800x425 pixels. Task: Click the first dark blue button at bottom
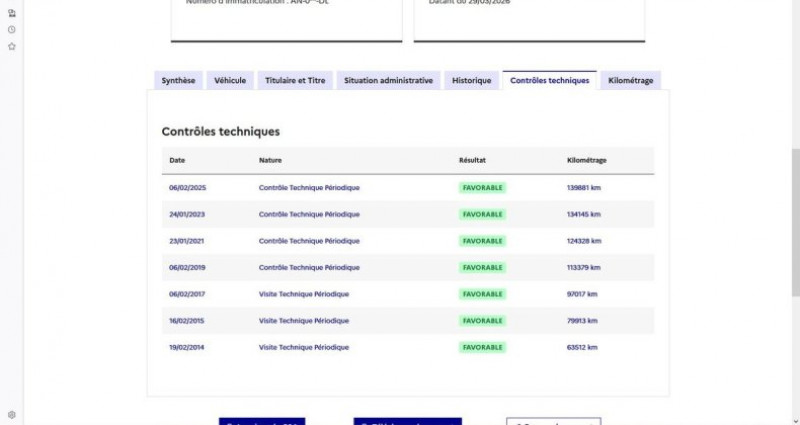[x=262, y=421]
